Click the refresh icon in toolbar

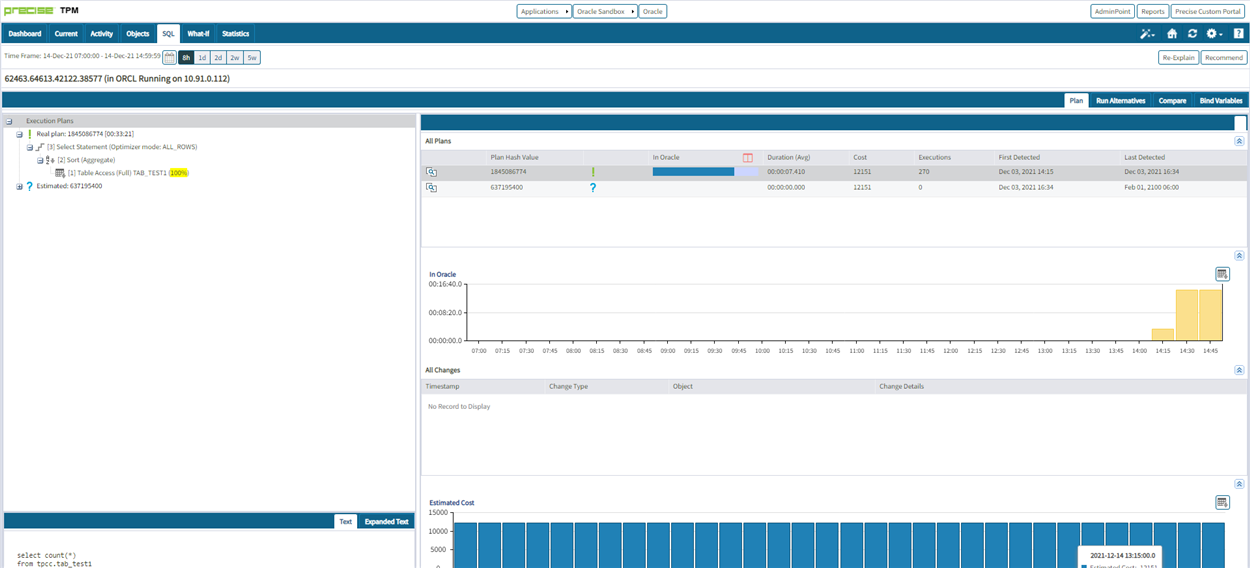[1192, 33]
